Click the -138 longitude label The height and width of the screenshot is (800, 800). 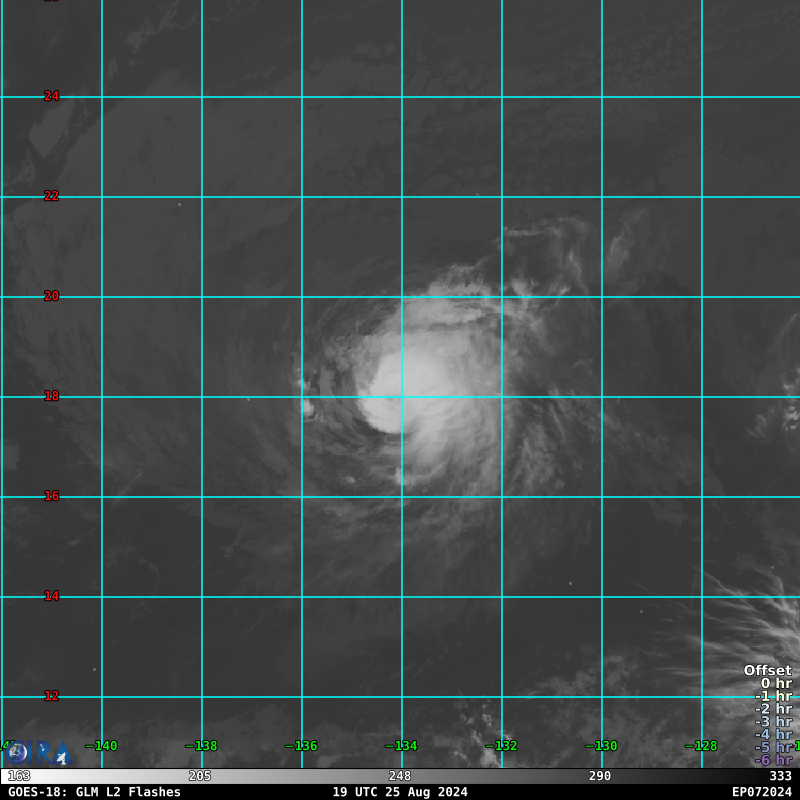202,746
